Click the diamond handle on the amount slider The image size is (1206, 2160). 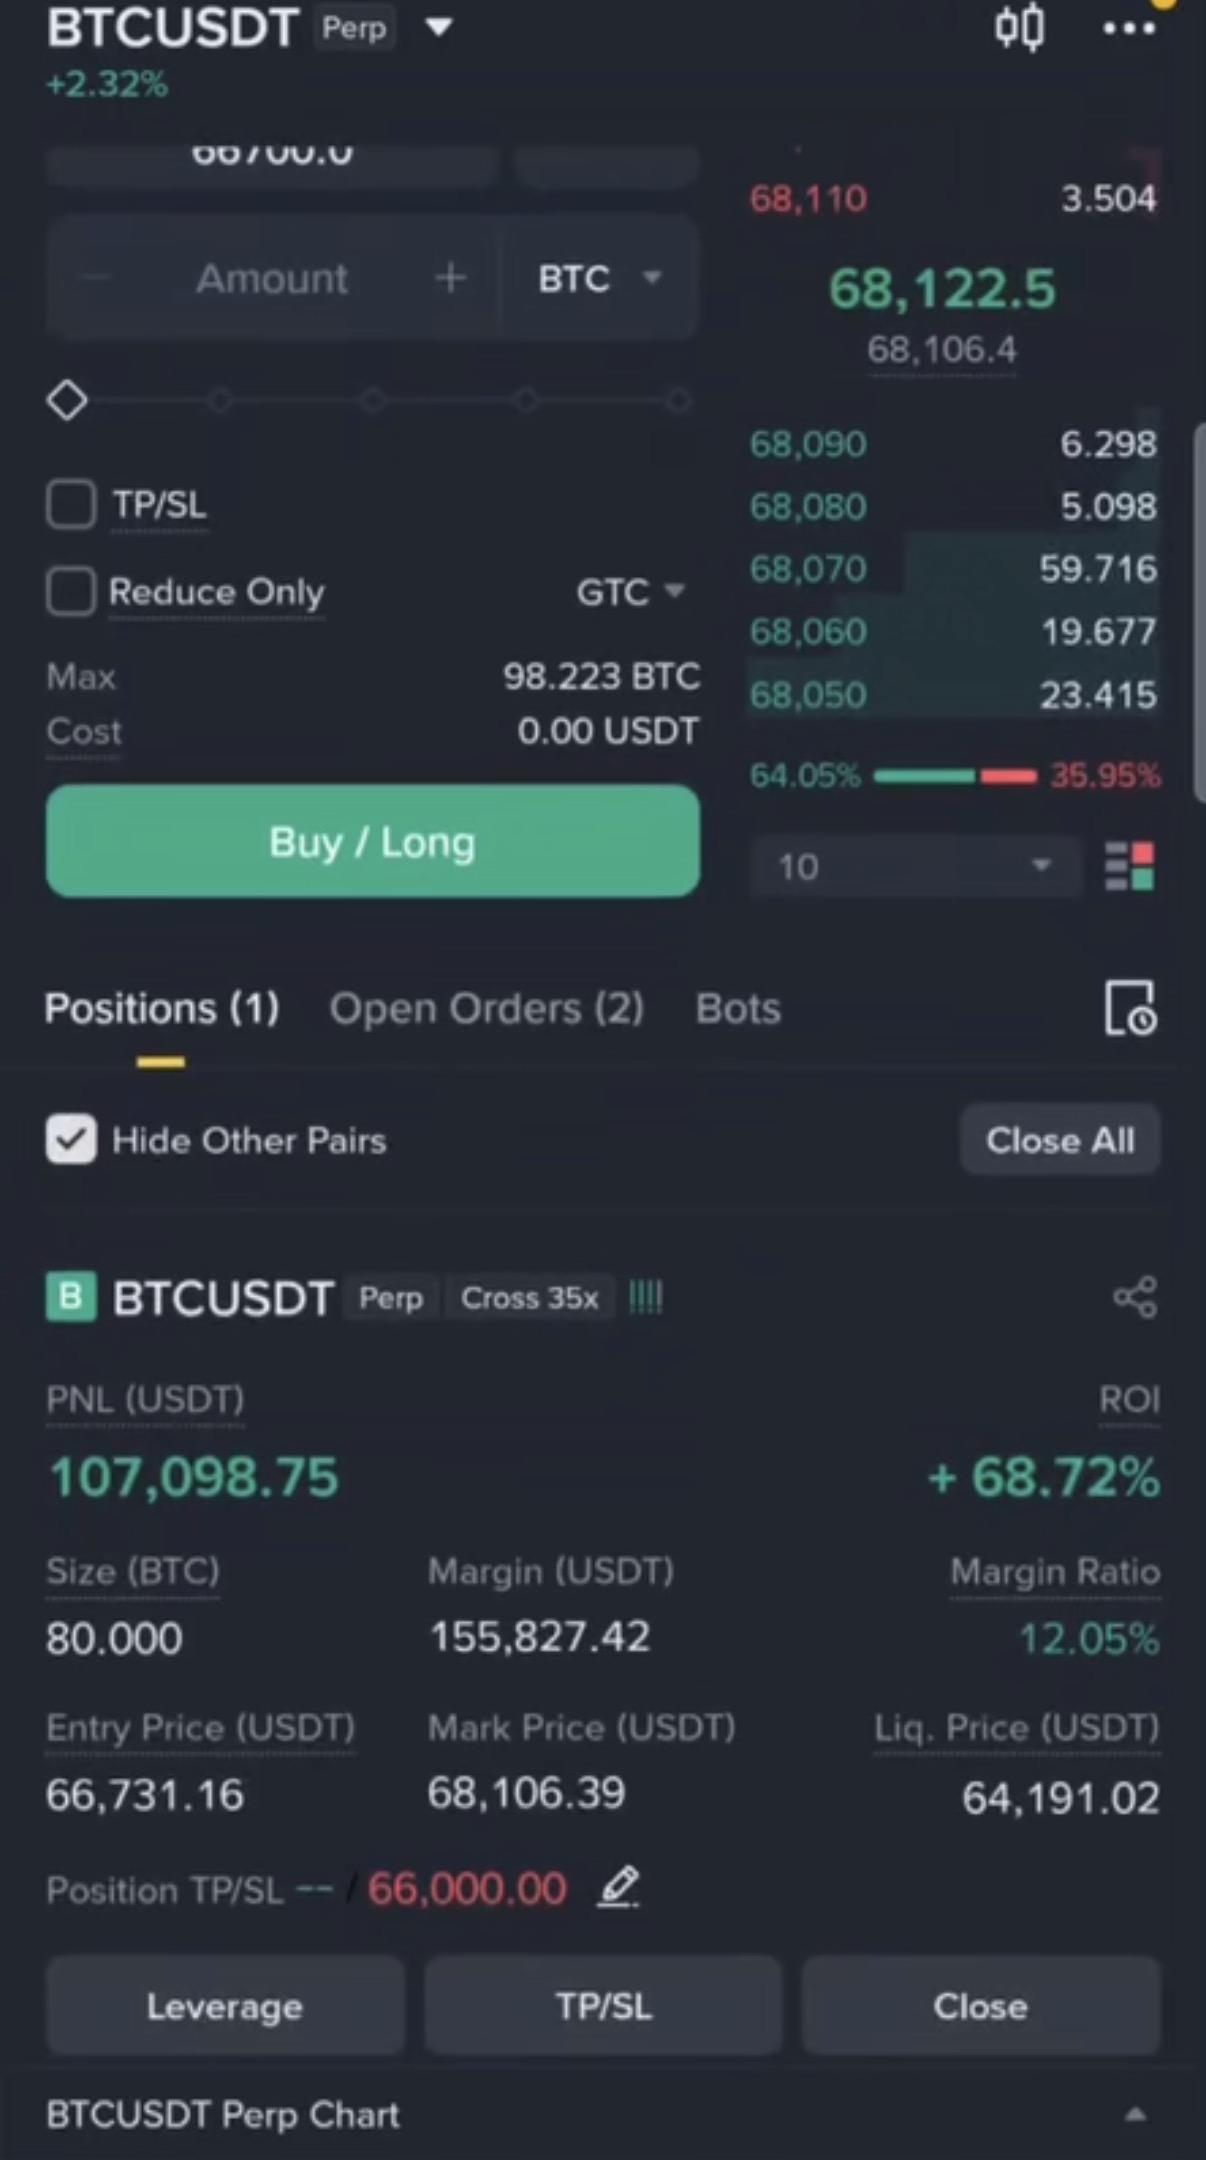67,401
